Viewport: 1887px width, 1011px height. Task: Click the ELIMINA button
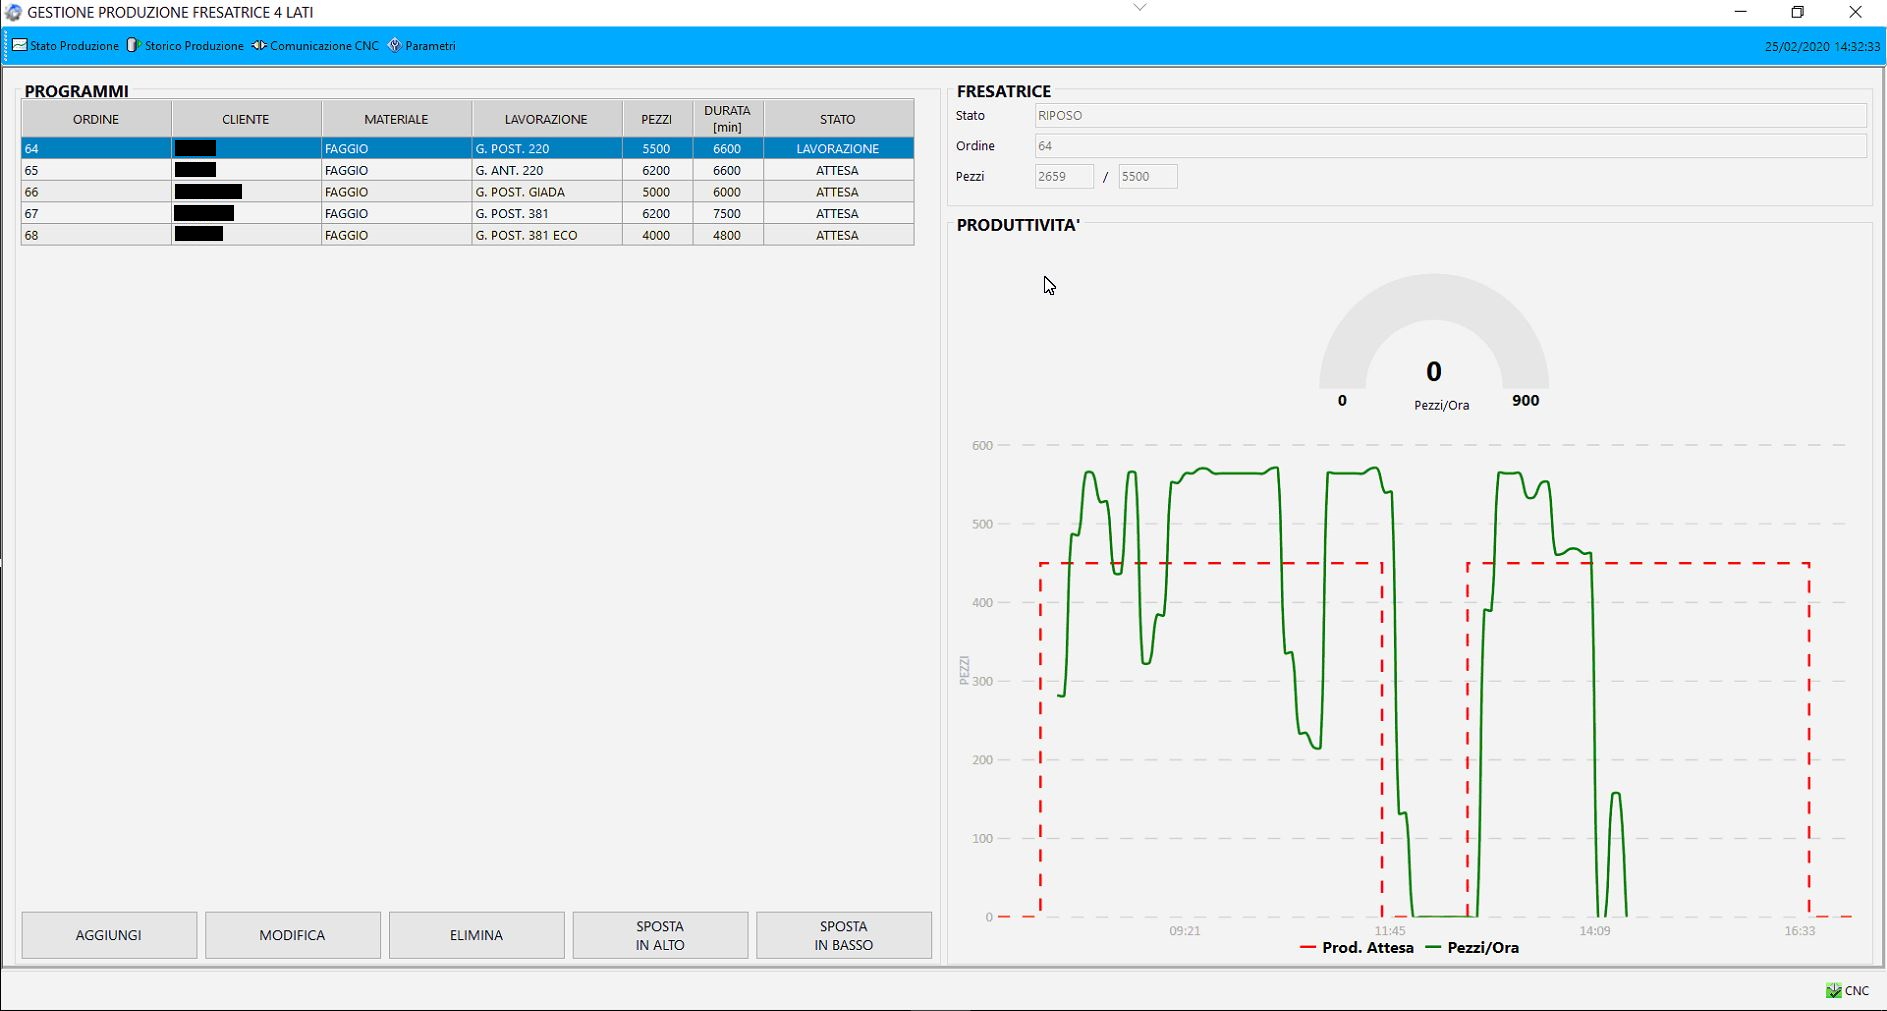[x=476, y=935]
